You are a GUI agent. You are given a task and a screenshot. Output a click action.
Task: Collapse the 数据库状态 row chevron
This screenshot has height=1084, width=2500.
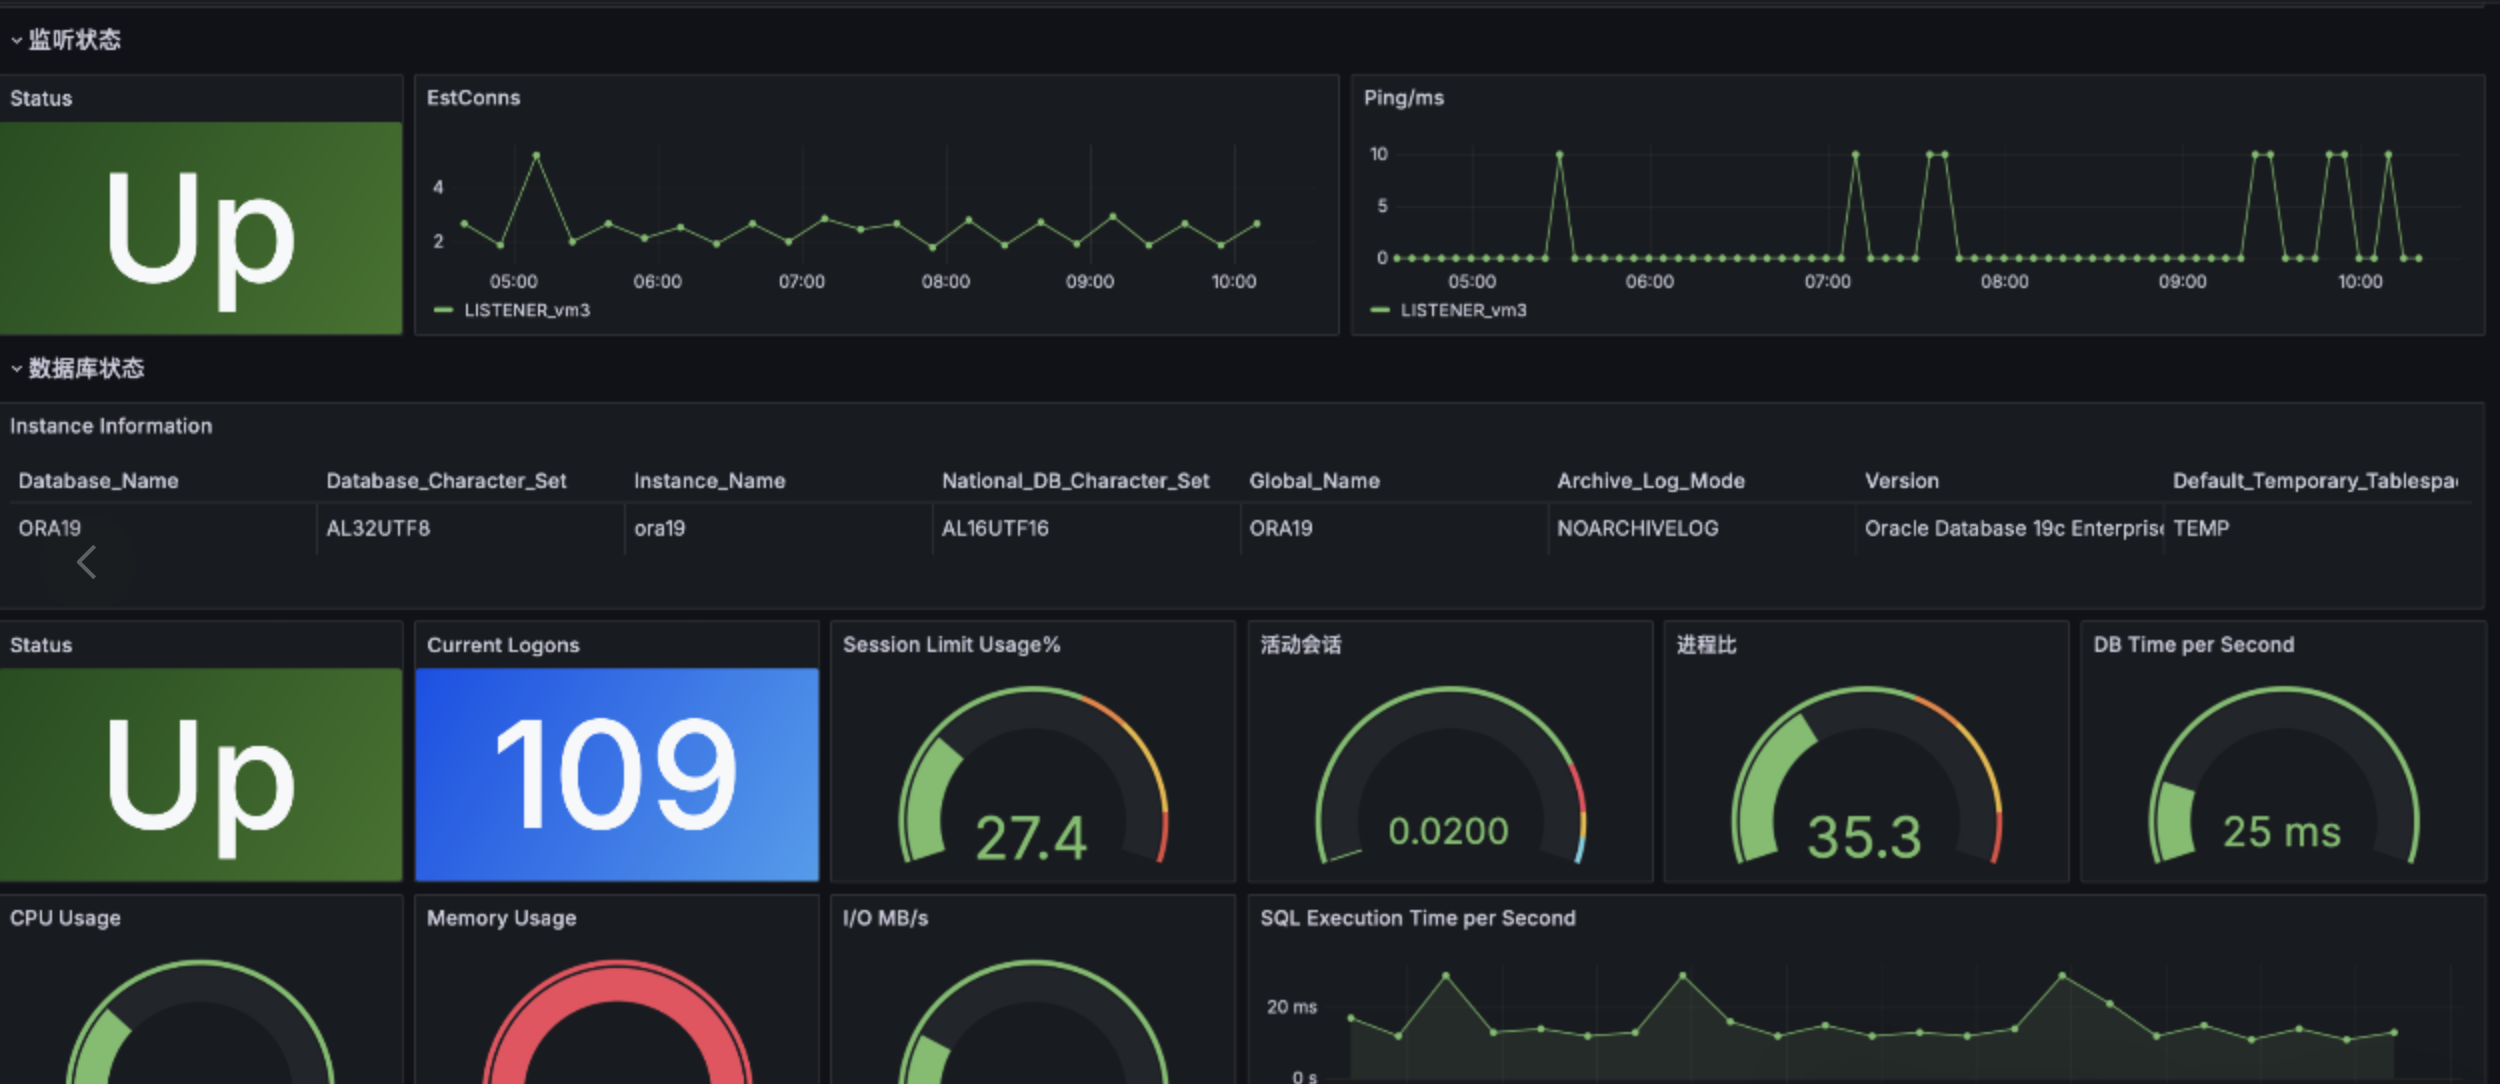click(16, 369)
